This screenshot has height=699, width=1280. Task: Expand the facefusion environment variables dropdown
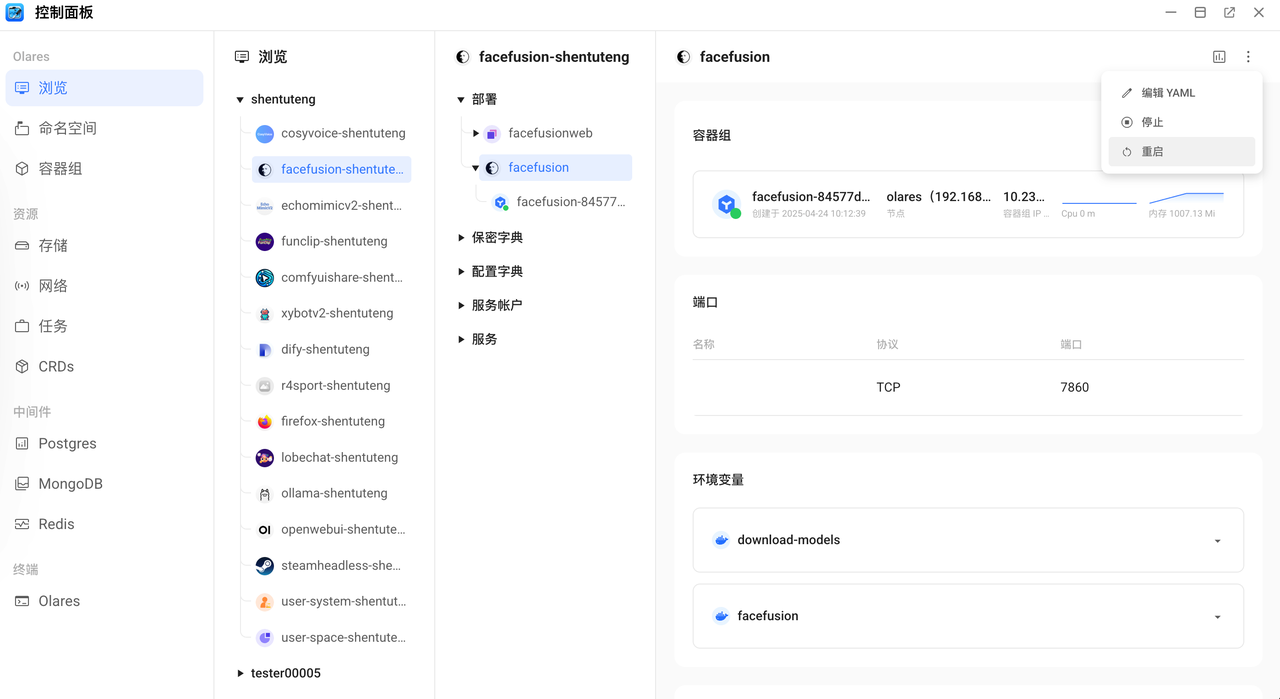[x=1217, y=617]
